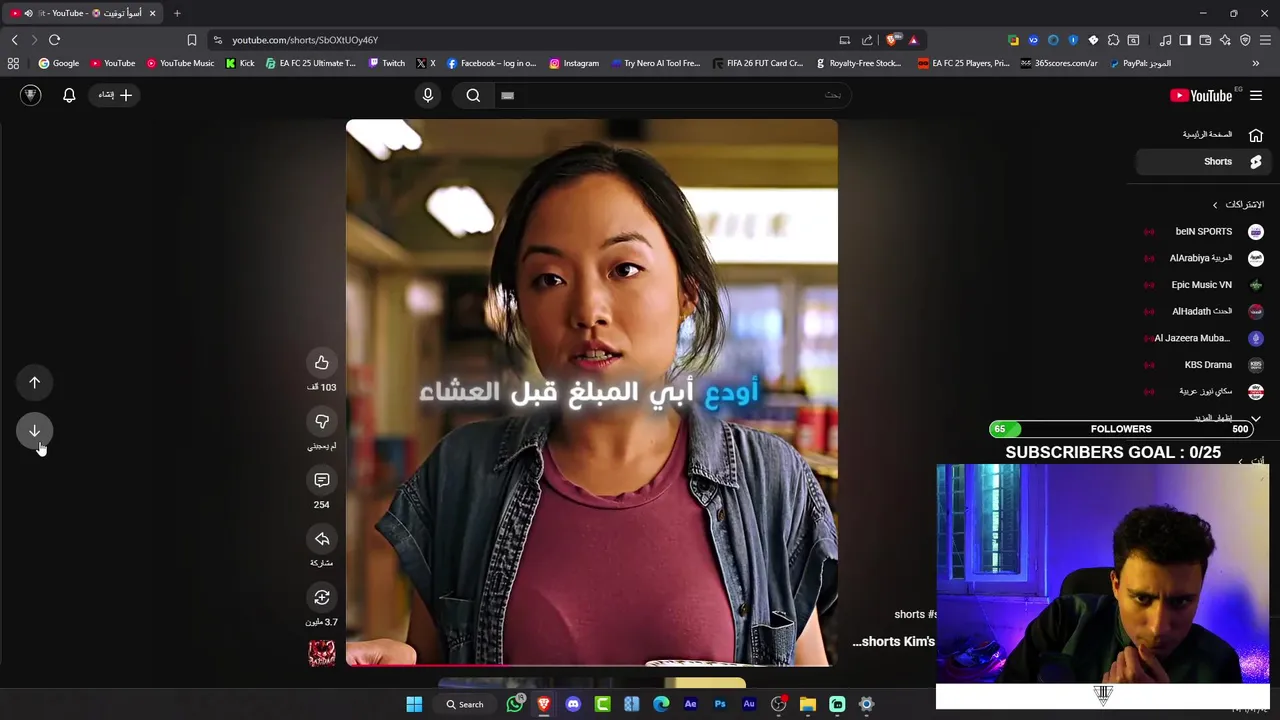Like the Short with the thumbs-up icon
Image resolution: width=1280 pixels, height=720 pixels.
pyautogui.click(x=321, y=363)
